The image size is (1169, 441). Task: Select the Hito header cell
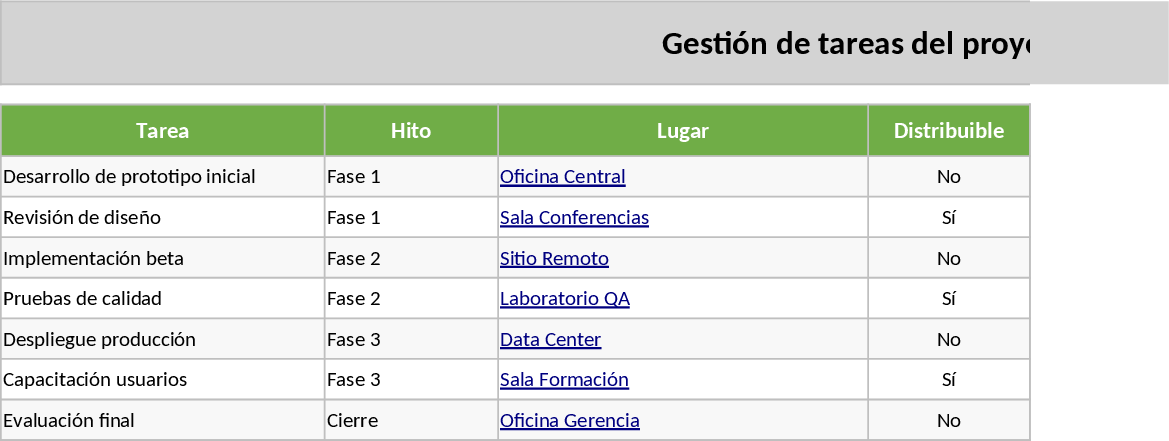pos(411,131)
